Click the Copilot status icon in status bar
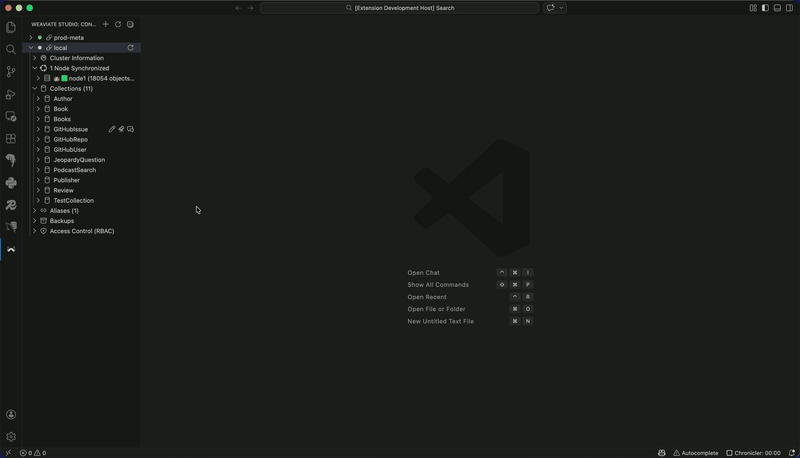800x458 pixels. tap(662, 453)
